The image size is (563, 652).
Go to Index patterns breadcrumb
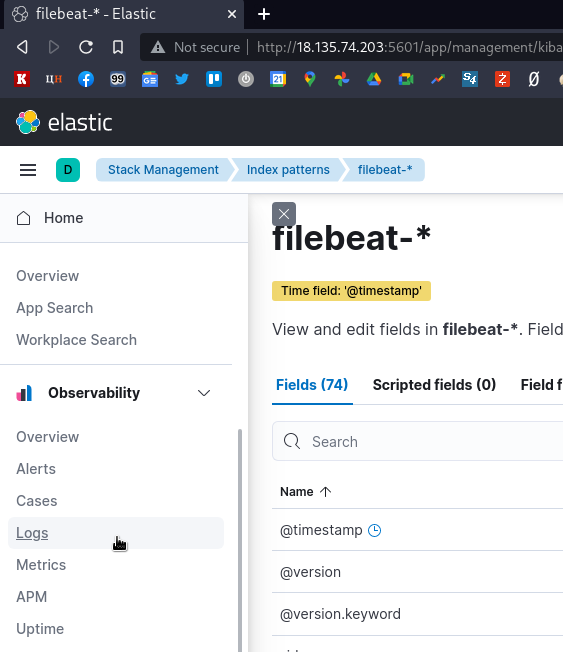click(288, 170)
